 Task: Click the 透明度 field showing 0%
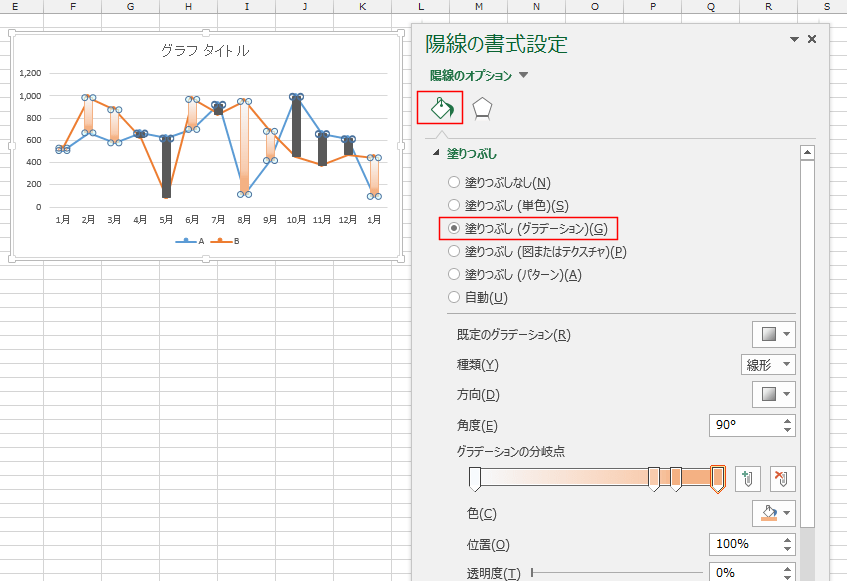[x=745, y=572]
